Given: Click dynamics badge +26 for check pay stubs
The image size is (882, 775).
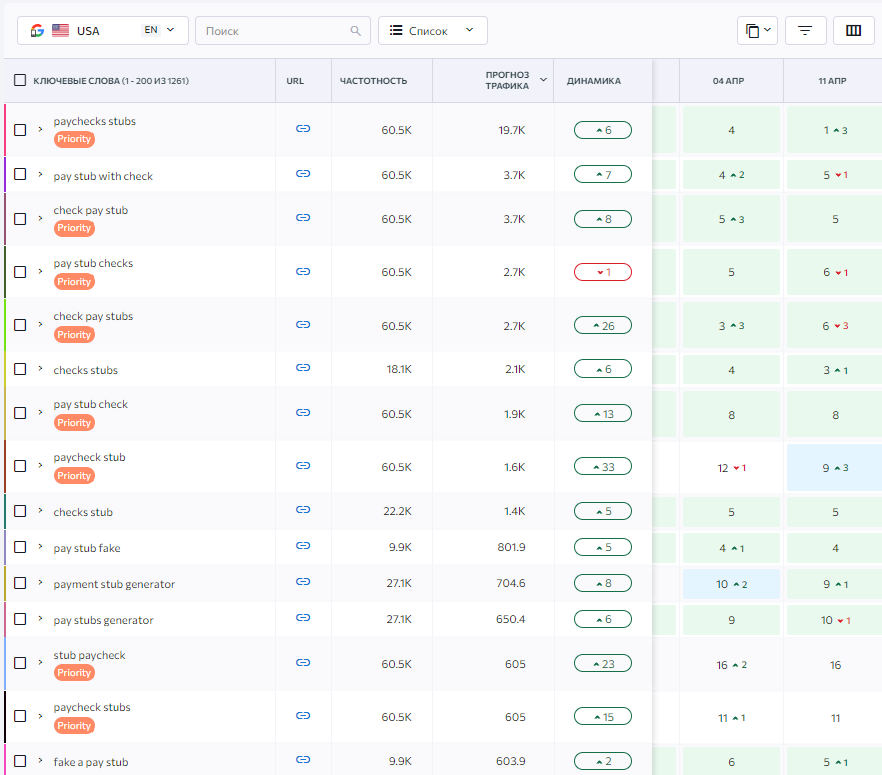Looking at the screenshot, I should pos(602,326).
